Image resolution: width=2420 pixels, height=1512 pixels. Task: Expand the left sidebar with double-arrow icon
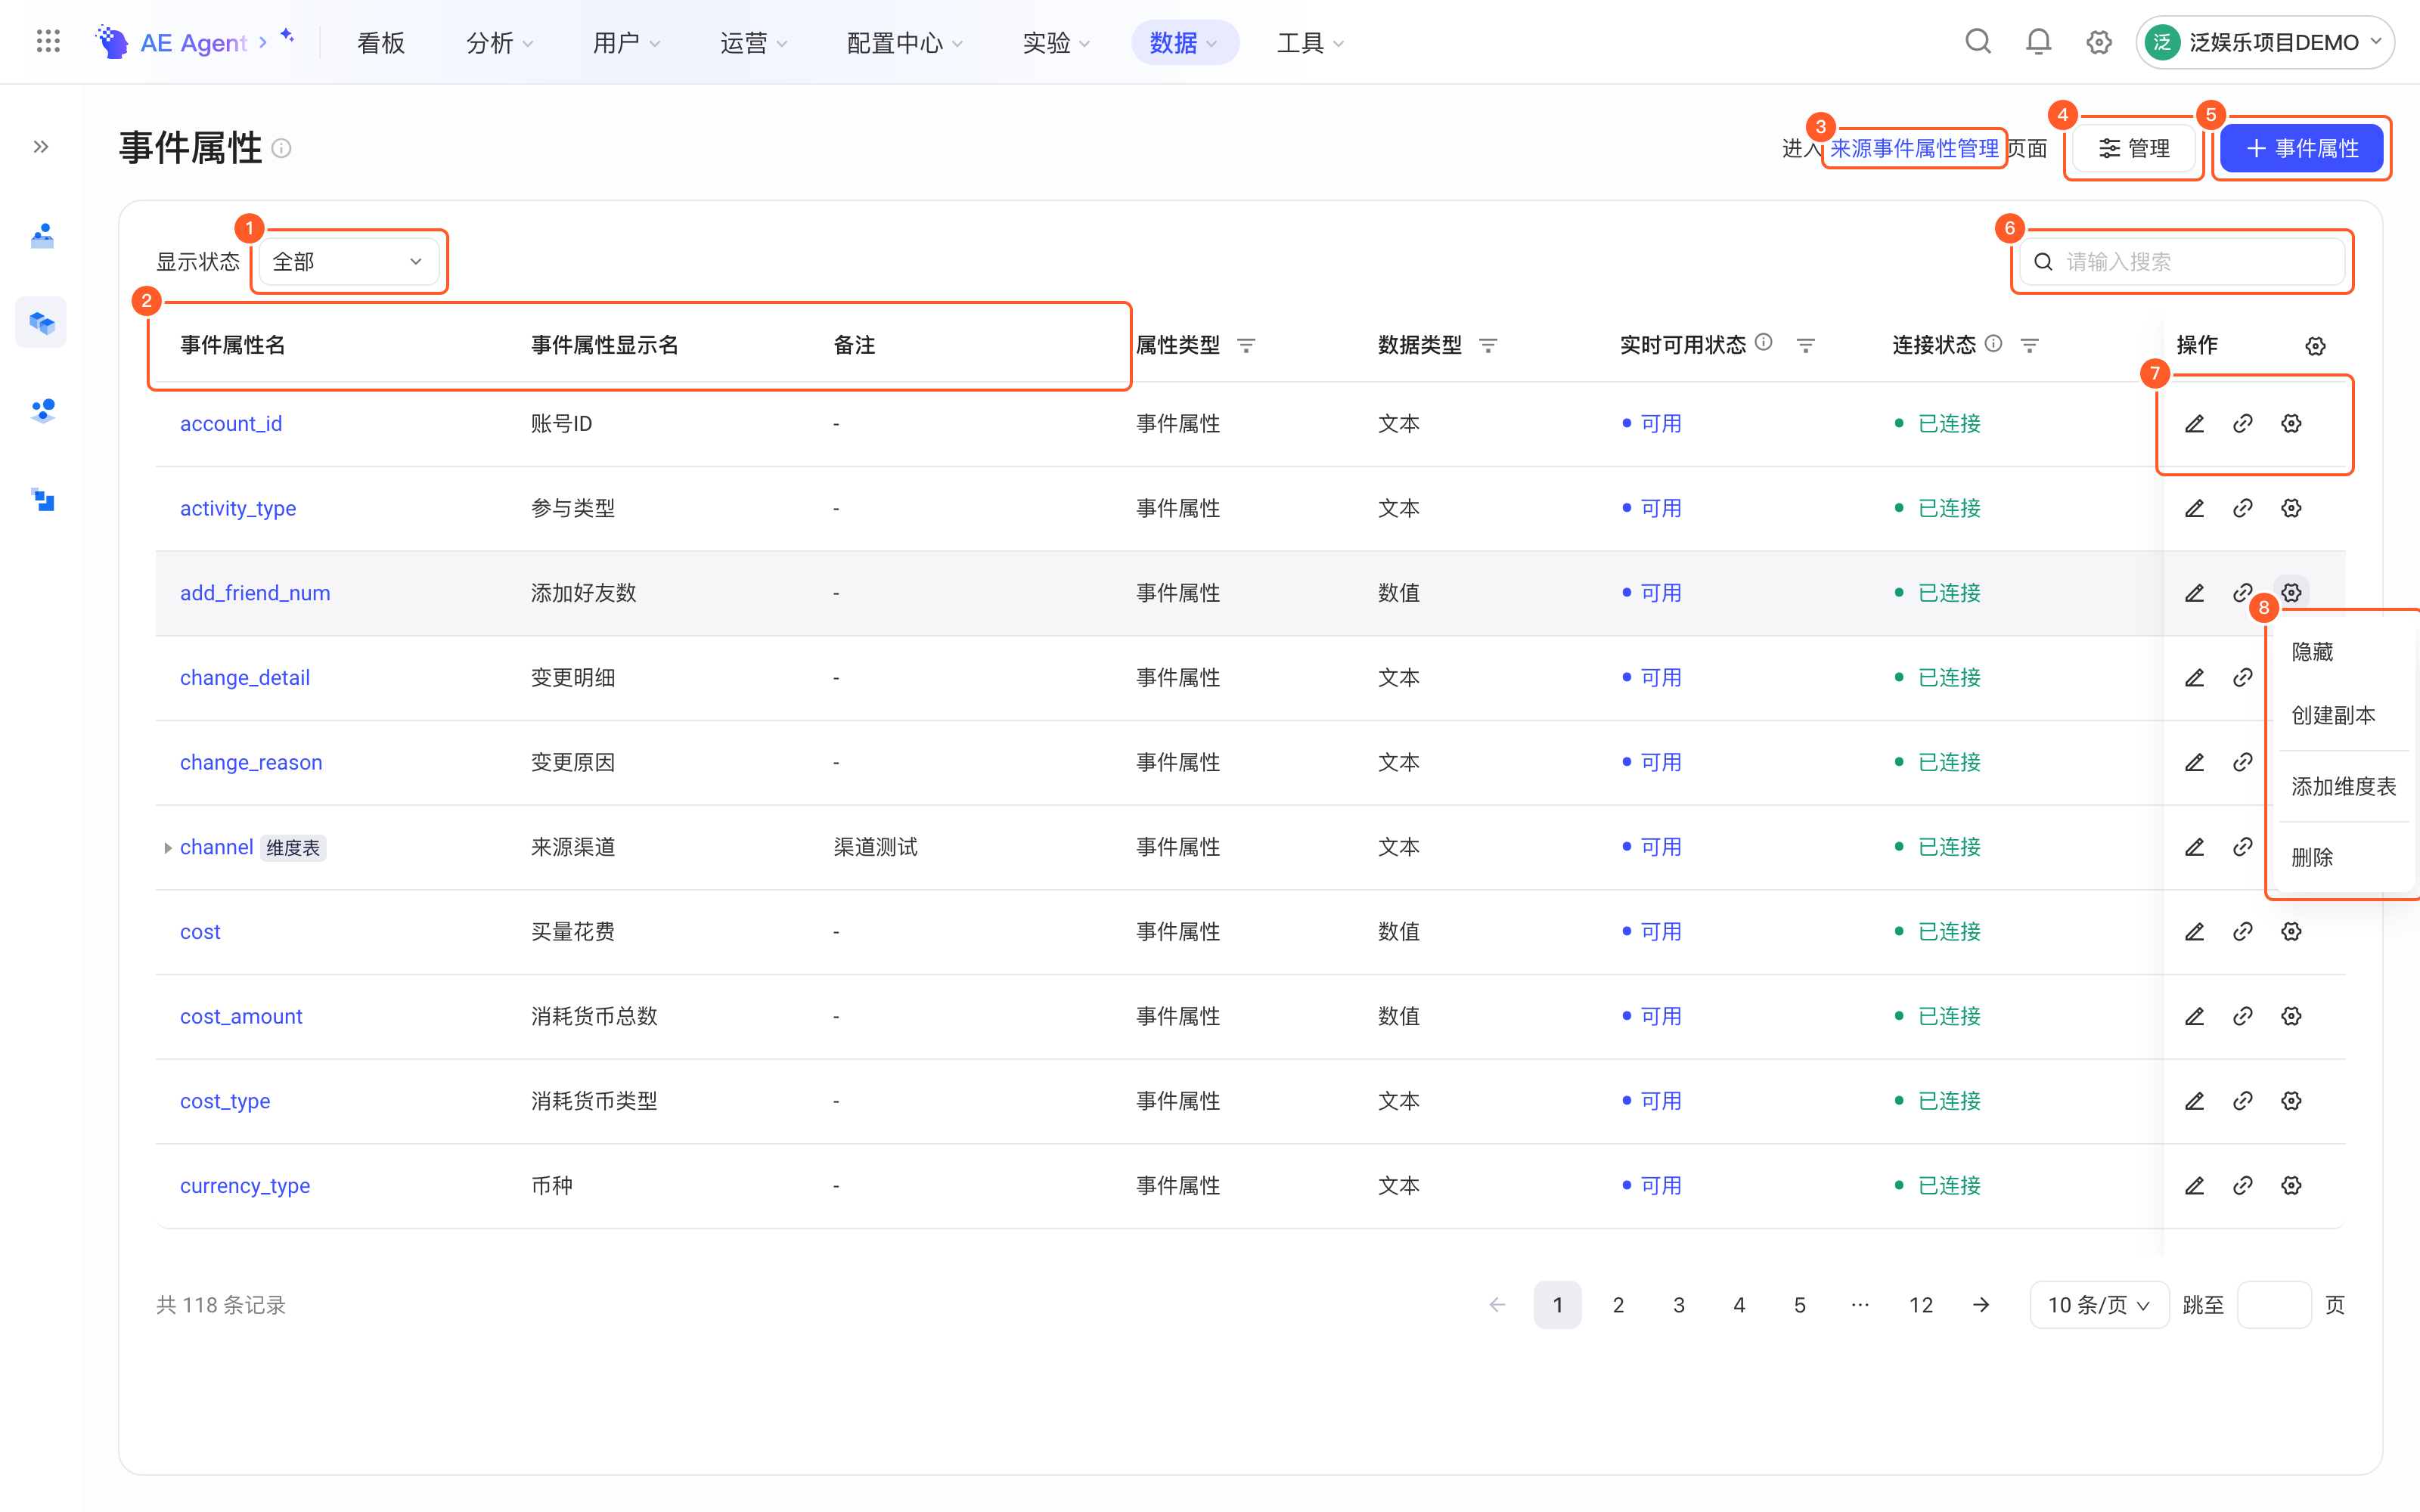(x=41, y=147)
